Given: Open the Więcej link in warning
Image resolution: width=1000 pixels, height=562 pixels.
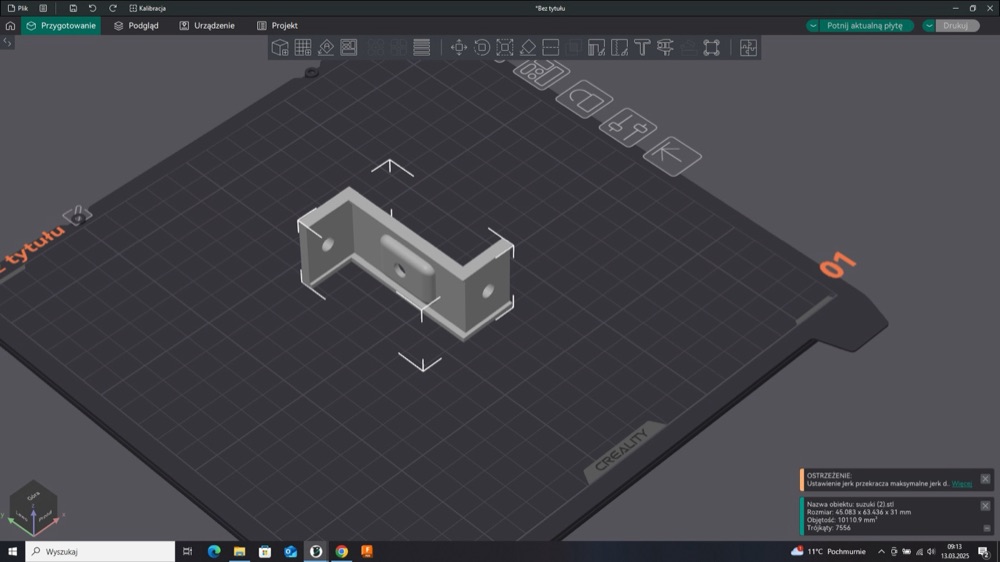Looking at the screenshot, I should click(962, 484).
